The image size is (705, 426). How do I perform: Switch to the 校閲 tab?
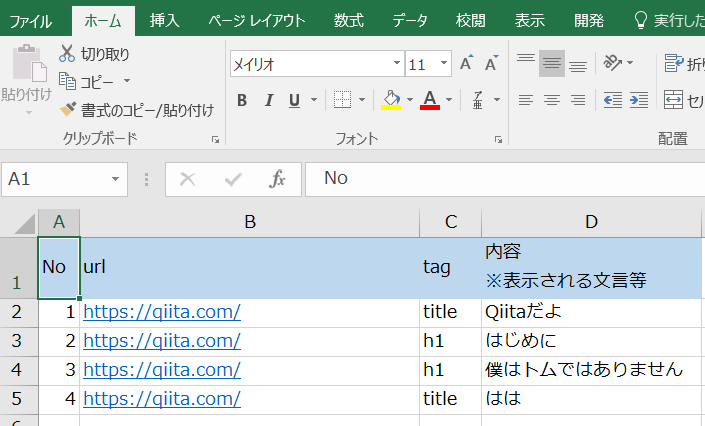(471, 21)
